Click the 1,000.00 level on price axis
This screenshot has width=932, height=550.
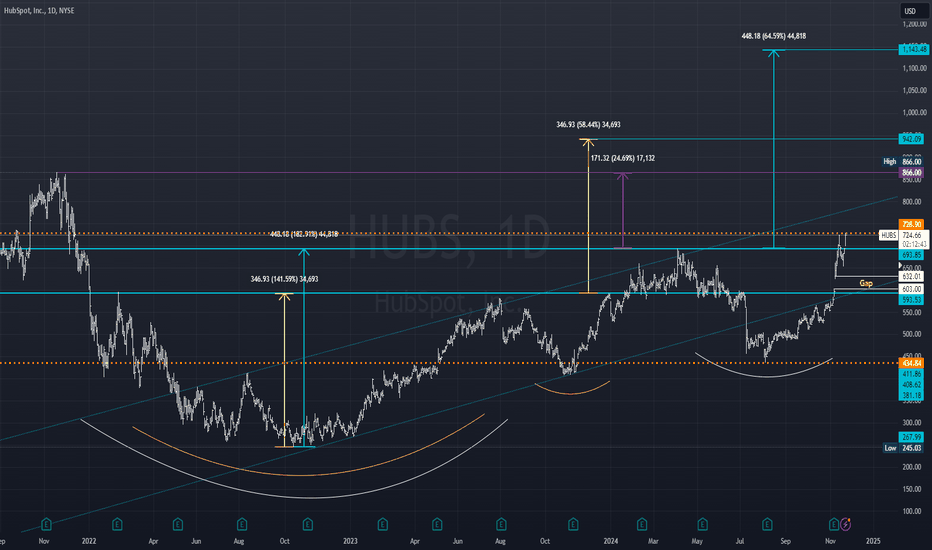click(914, 112)
